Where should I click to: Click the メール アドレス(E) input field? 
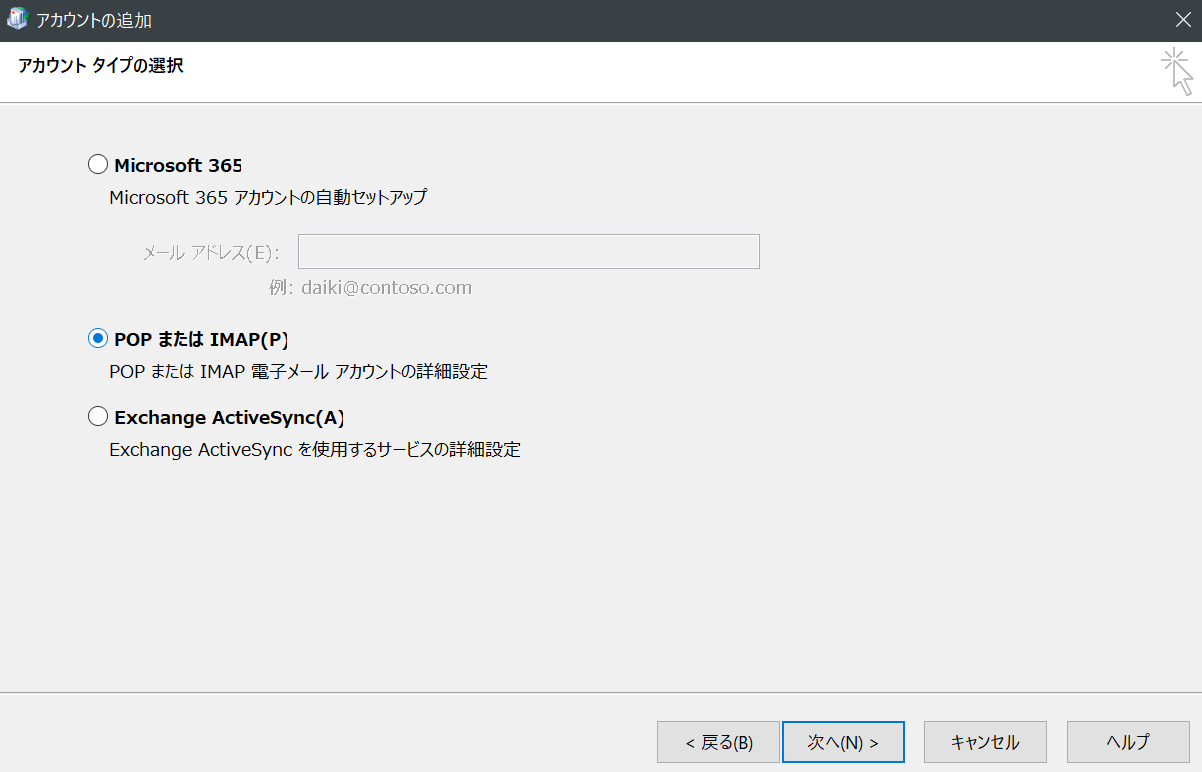click(529, 252)
